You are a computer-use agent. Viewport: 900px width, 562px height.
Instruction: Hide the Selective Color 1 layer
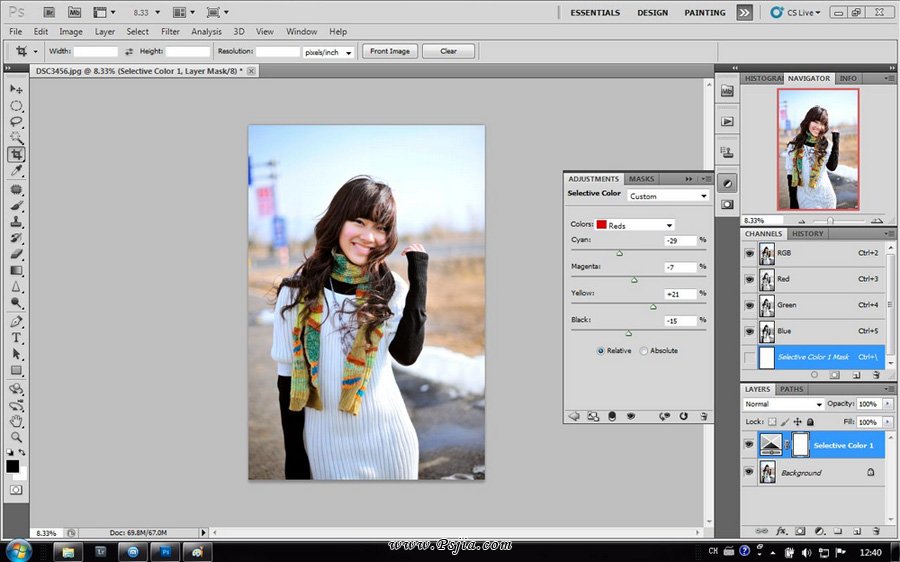pyautogui.click(x=750, y=445)
